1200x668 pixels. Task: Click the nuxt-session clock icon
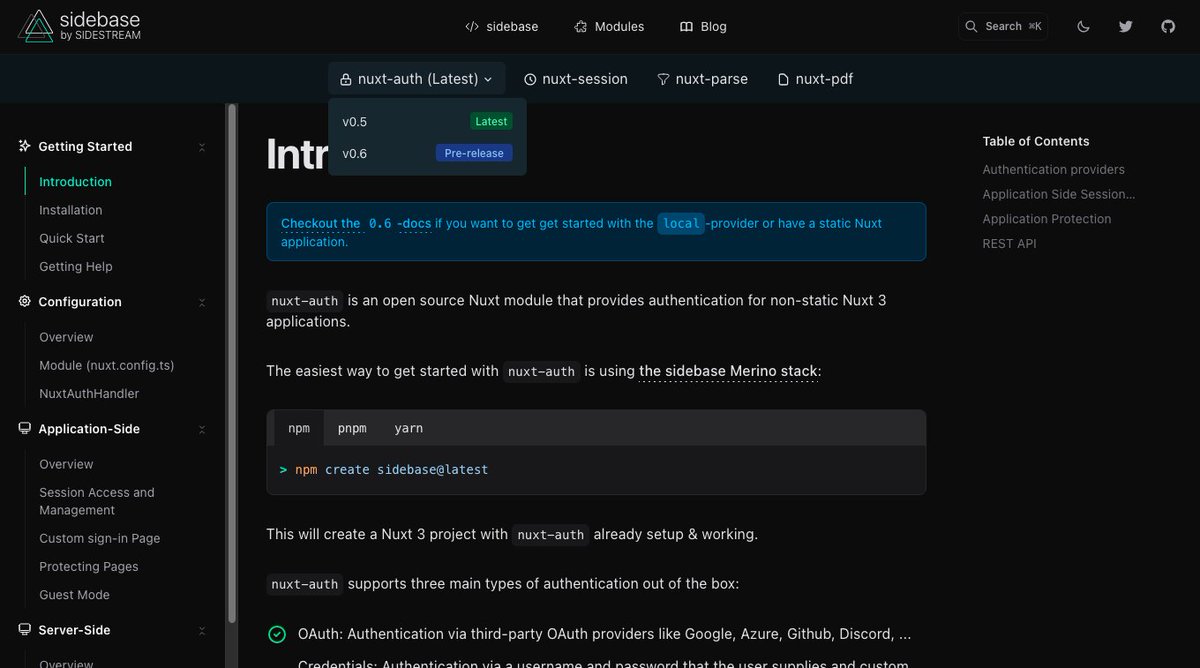[x=530, y=79]
